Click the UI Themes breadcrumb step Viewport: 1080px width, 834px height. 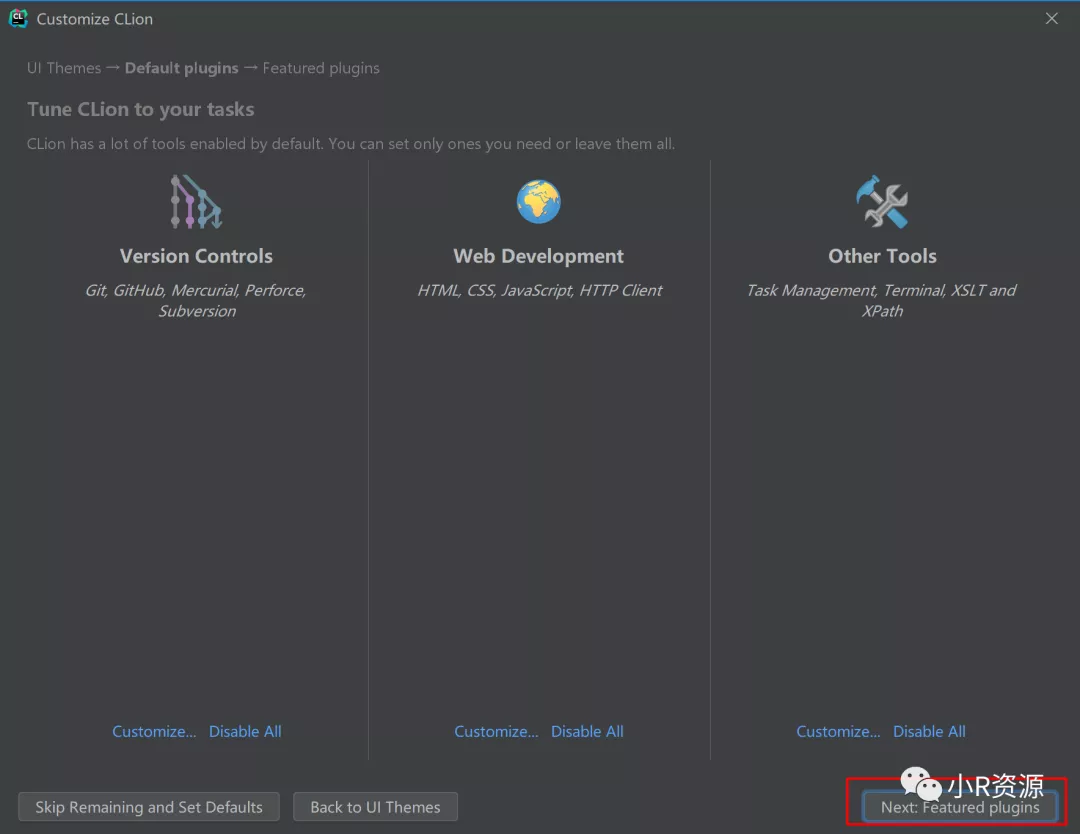pyautogui.click(x=64, y=68)
